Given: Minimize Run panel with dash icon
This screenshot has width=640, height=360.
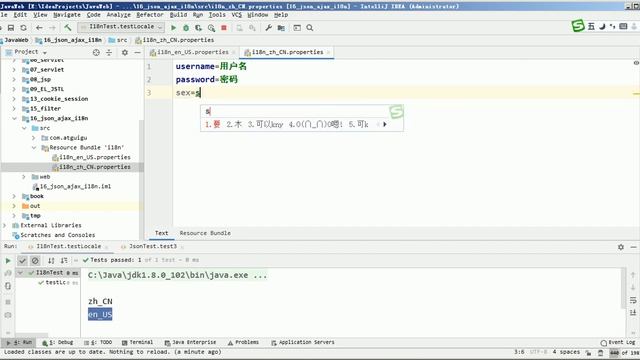Looking at the screenshot, I should (633, 247).
